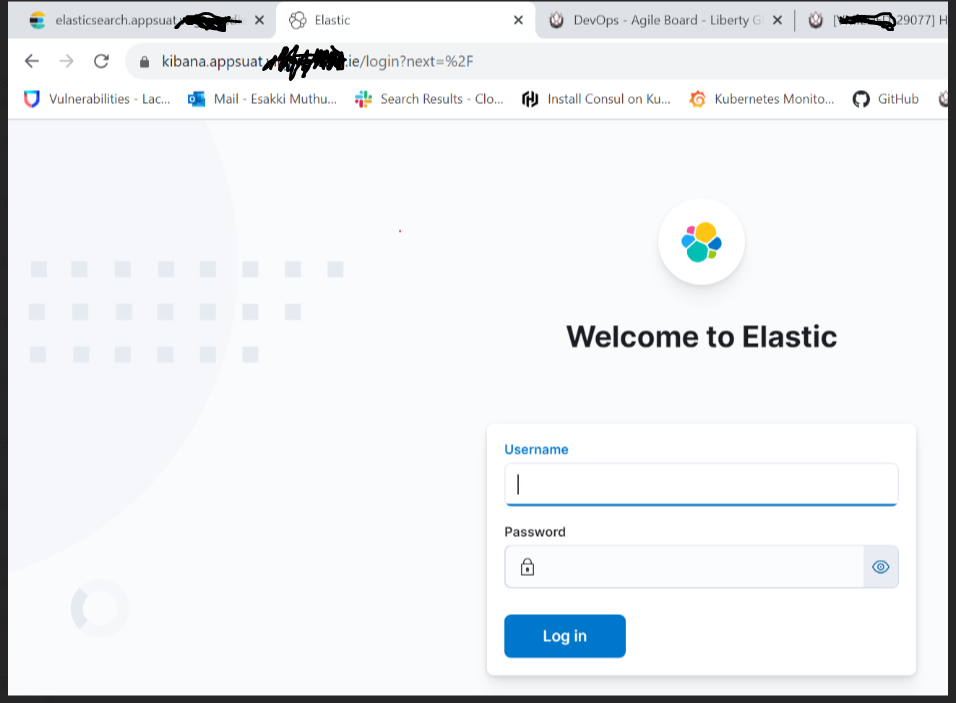Open the Install Consul on Ku... bookmark
Screen dimensions: 956x703
click(x=596, y=99)
